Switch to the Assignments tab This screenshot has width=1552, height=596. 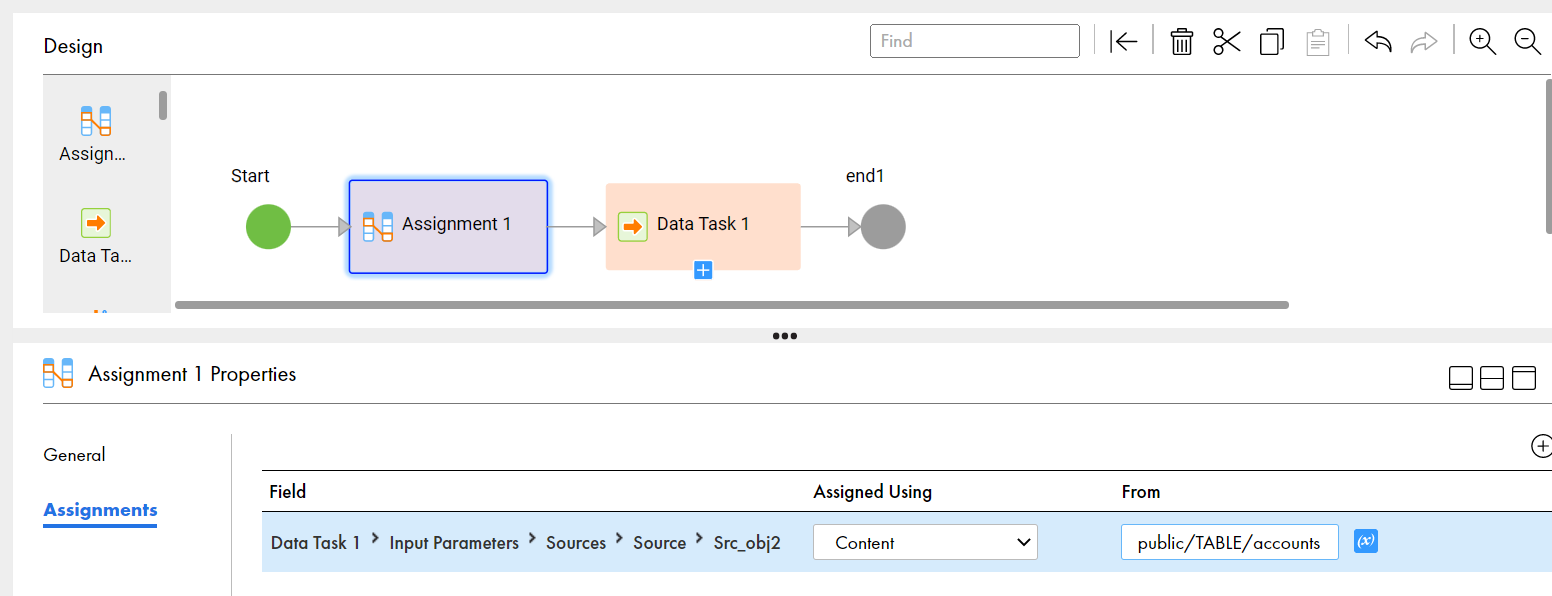point(100,510)
